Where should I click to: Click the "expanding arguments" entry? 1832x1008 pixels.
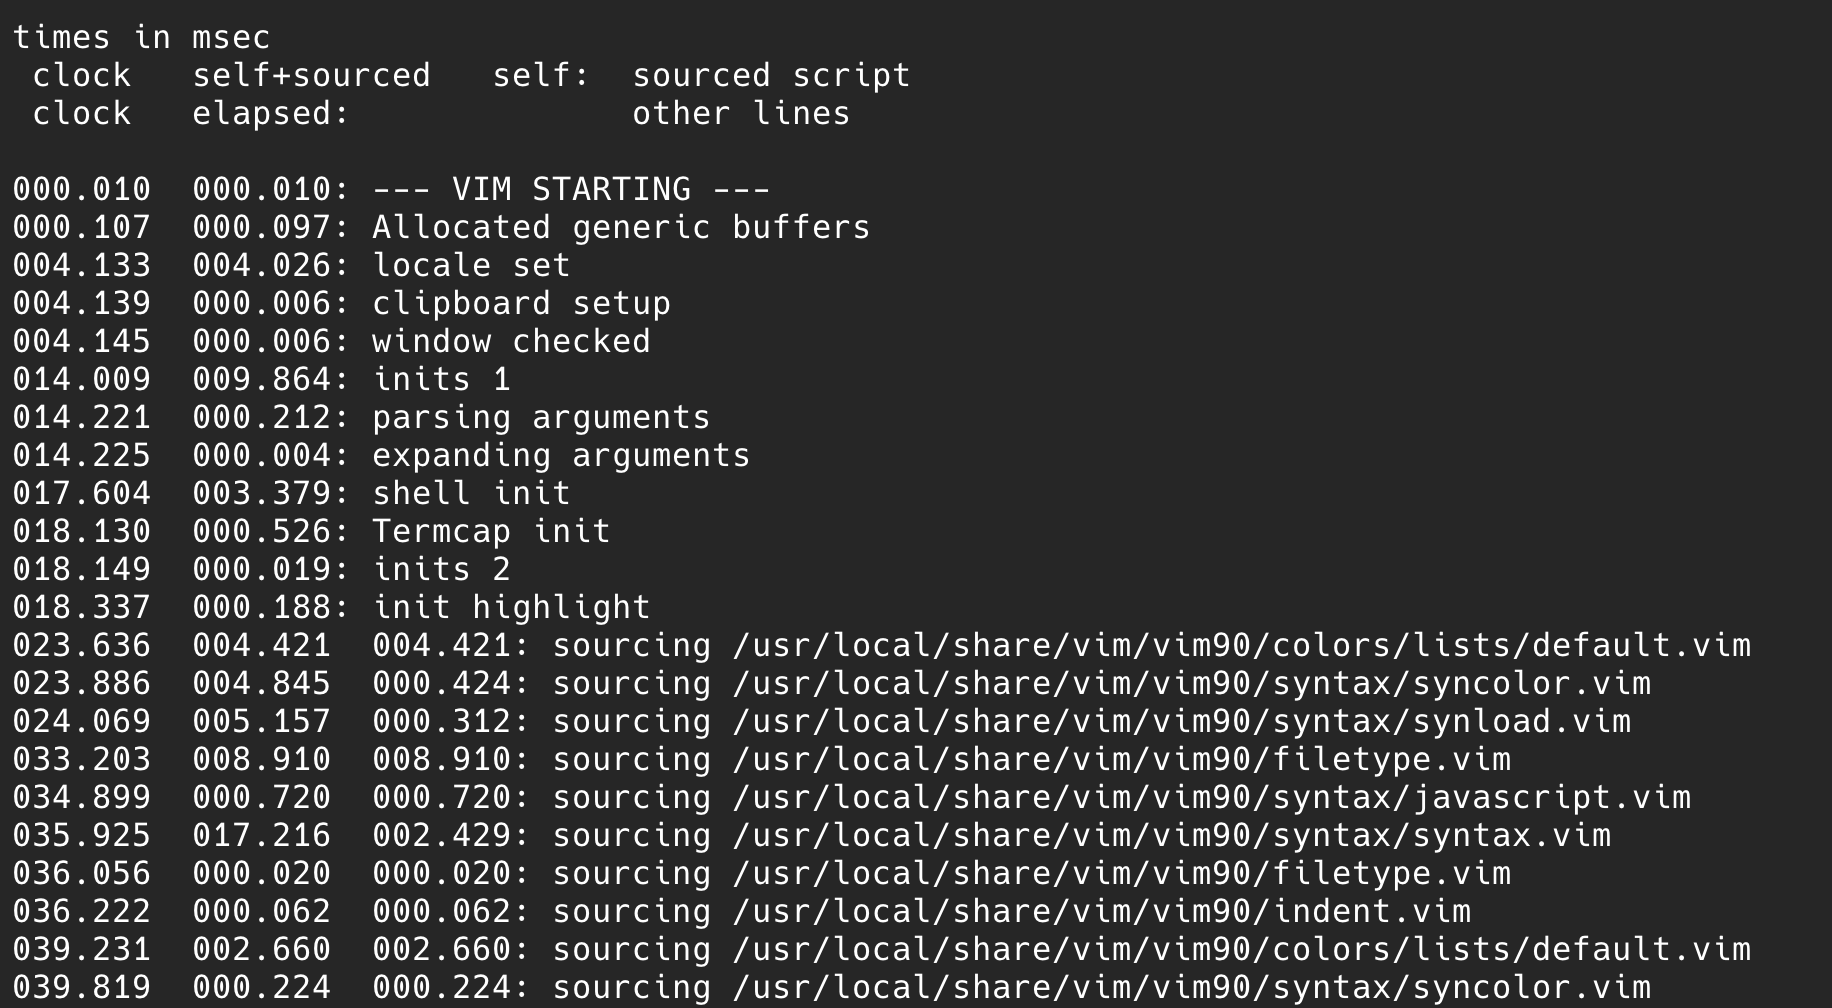pos(561,455)
